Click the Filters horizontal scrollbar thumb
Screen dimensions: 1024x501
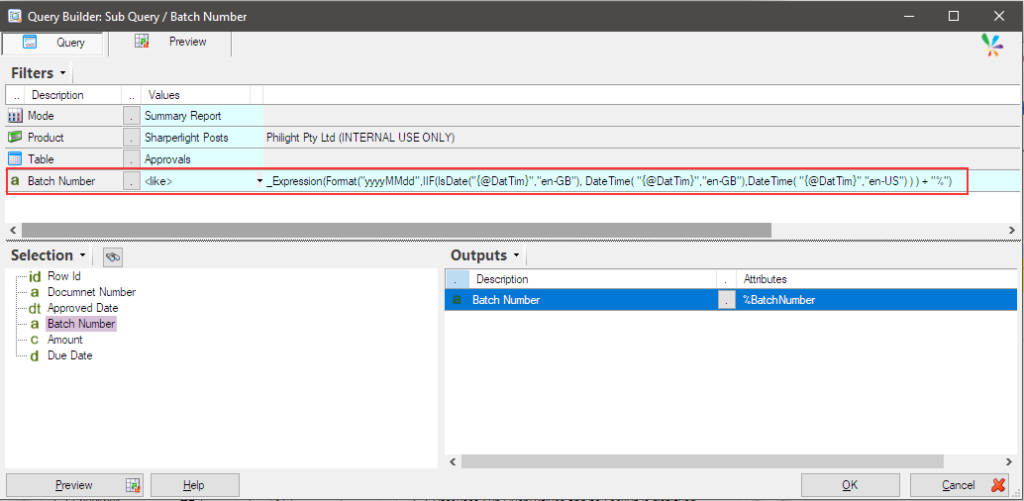point(396,230)
